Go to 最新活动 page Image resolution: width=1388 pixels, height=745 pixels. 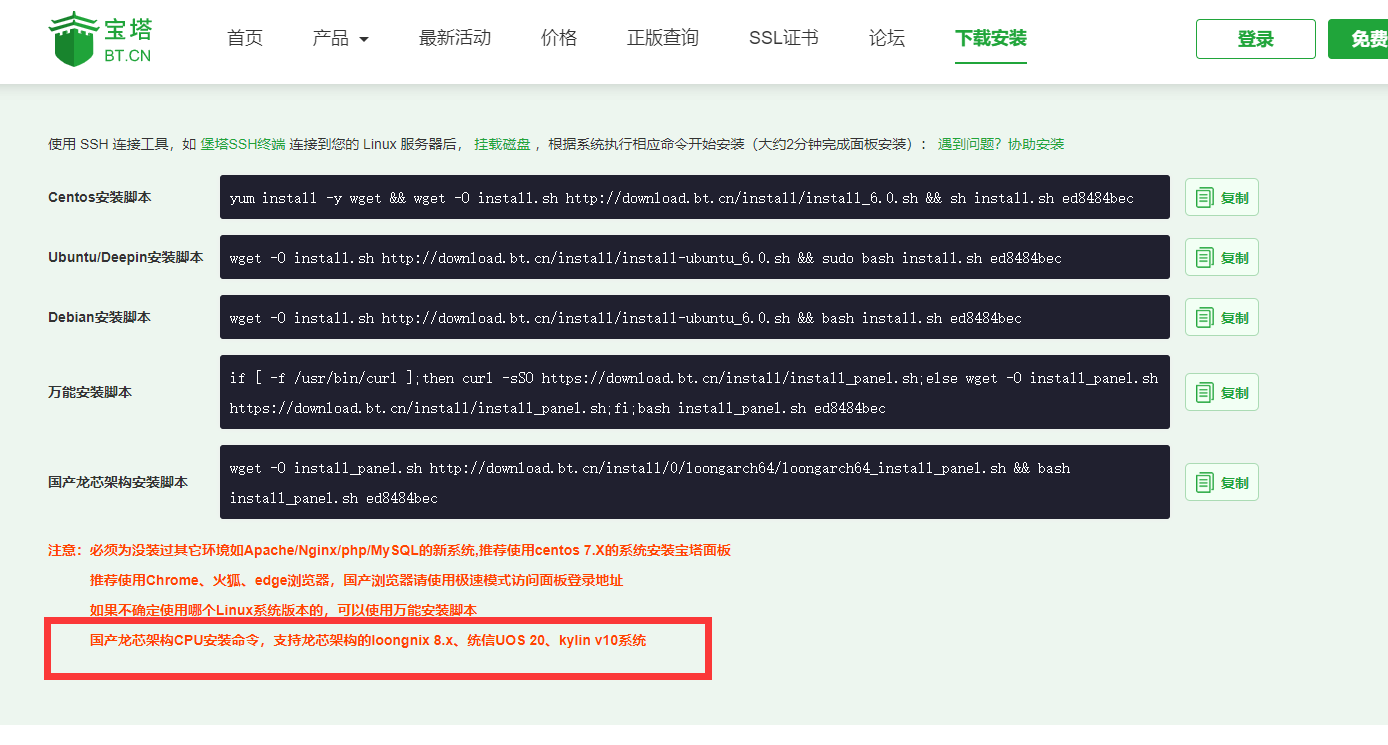pos(455,38)
